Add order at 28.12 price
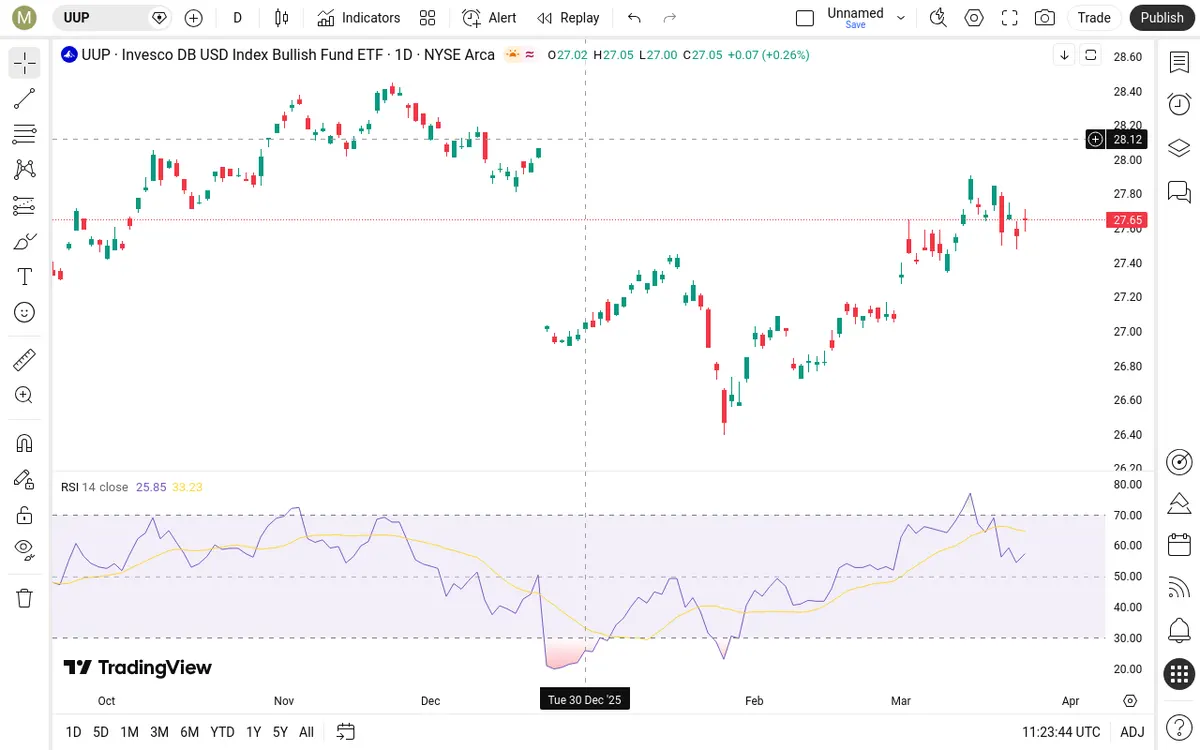Image resolution: width=1200 pixels, height=750 pixels. coord(1096,139)
